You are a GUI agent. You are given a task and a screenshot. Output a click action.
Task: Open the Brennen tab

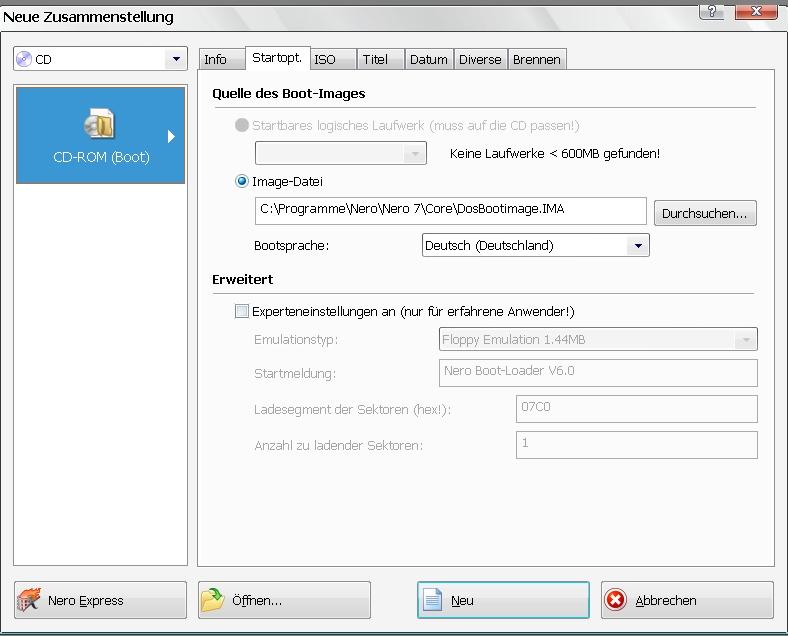537,59
